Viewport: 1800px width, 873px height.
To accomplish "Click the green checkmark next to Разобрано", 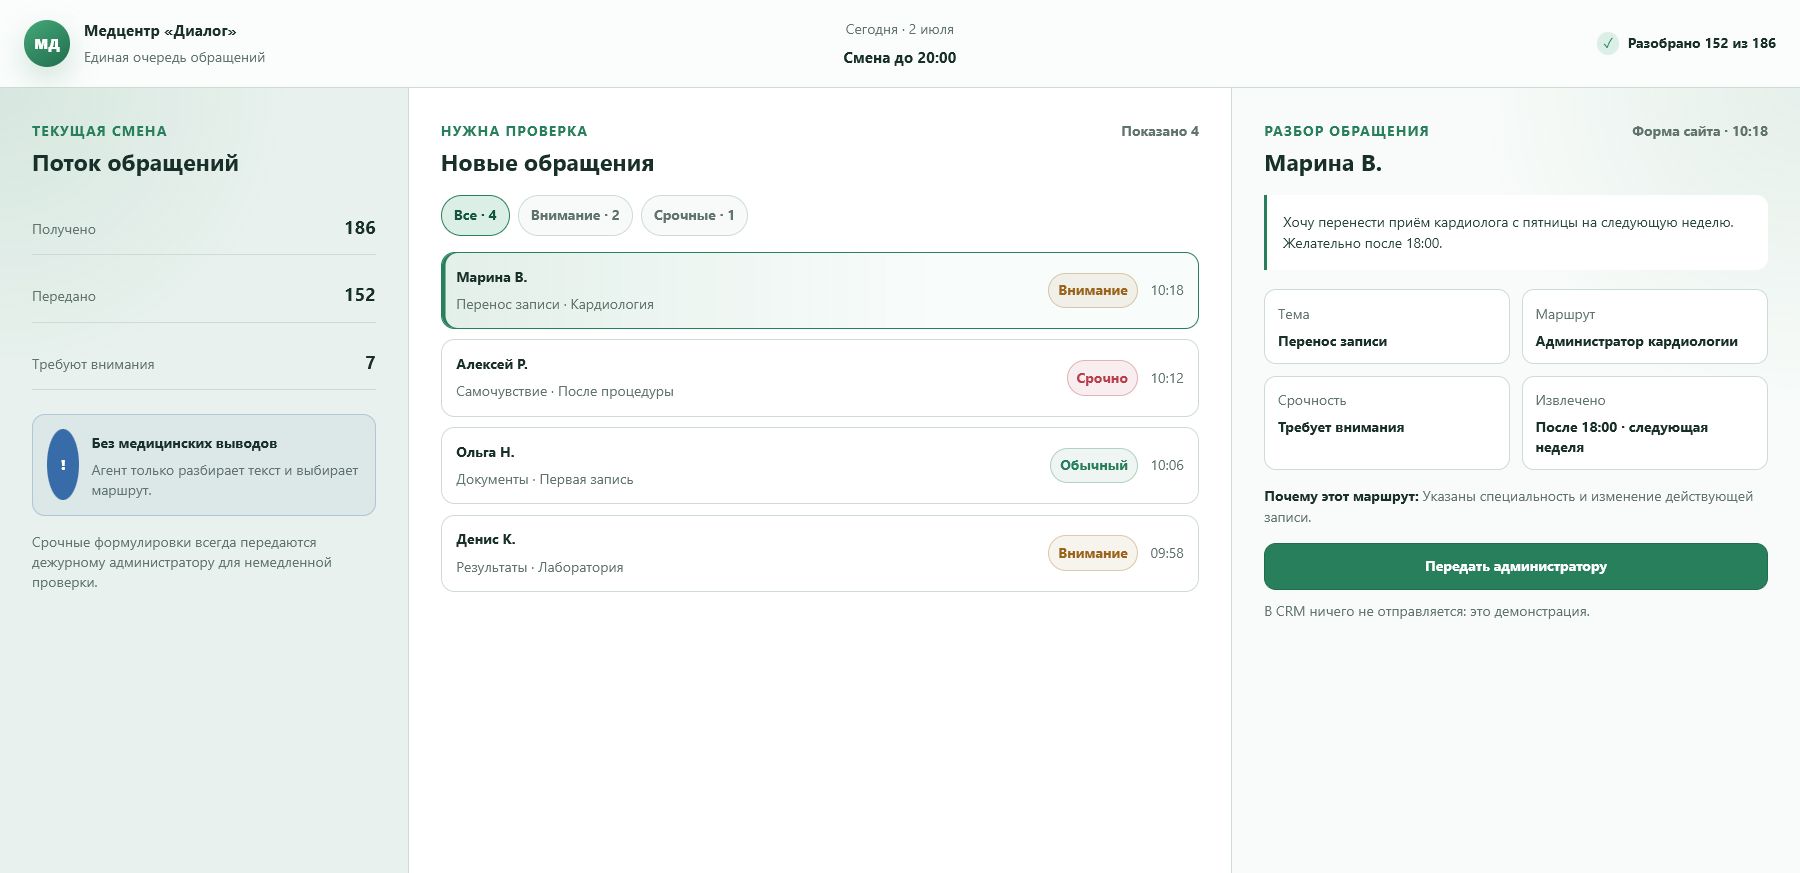I will [1607, 43].
